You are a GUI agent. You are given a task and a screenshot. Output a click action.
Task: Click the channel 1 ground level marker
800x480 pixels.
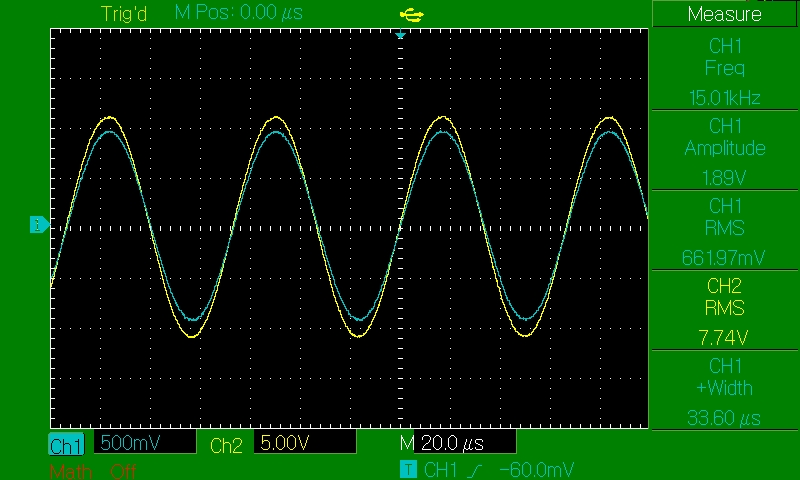coord(38,225)
